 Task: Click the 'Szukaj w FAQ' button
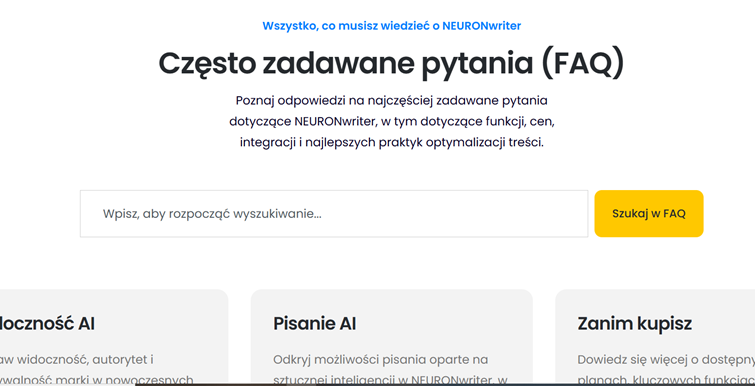coord(649,214)
